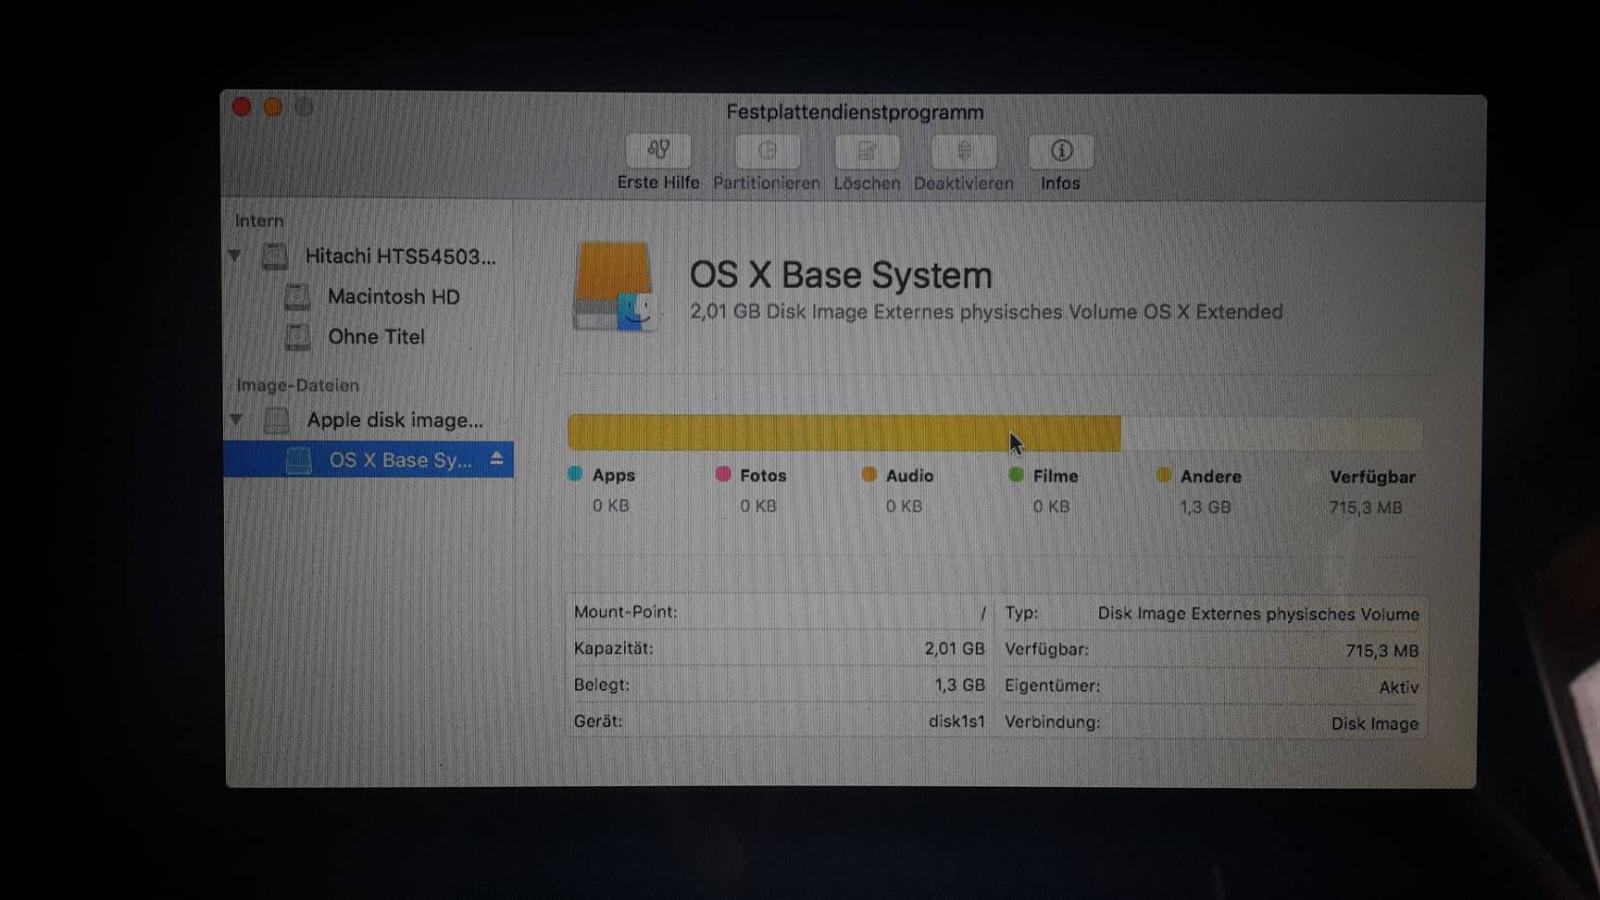The height and width of the screenshot is (900, 1600).
Task: Click the Gerät disk1s1 value
Action: point(957,721)
